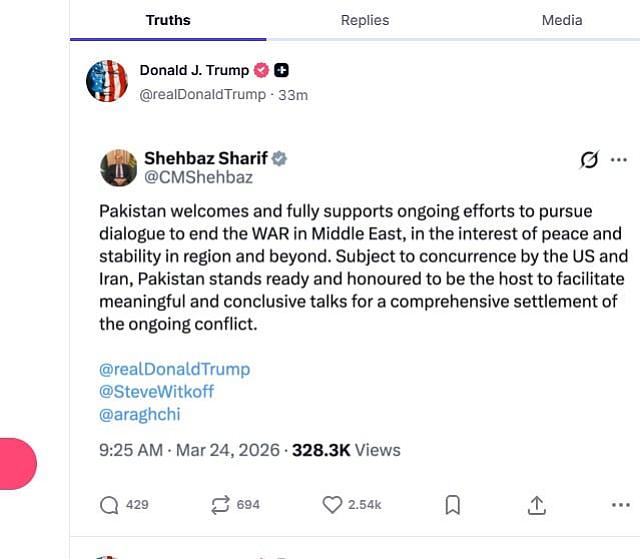The width and height of the screenshot is (640, 559).
Task: ReTruth the post with the arrows icon
Action: coord(221,505)
